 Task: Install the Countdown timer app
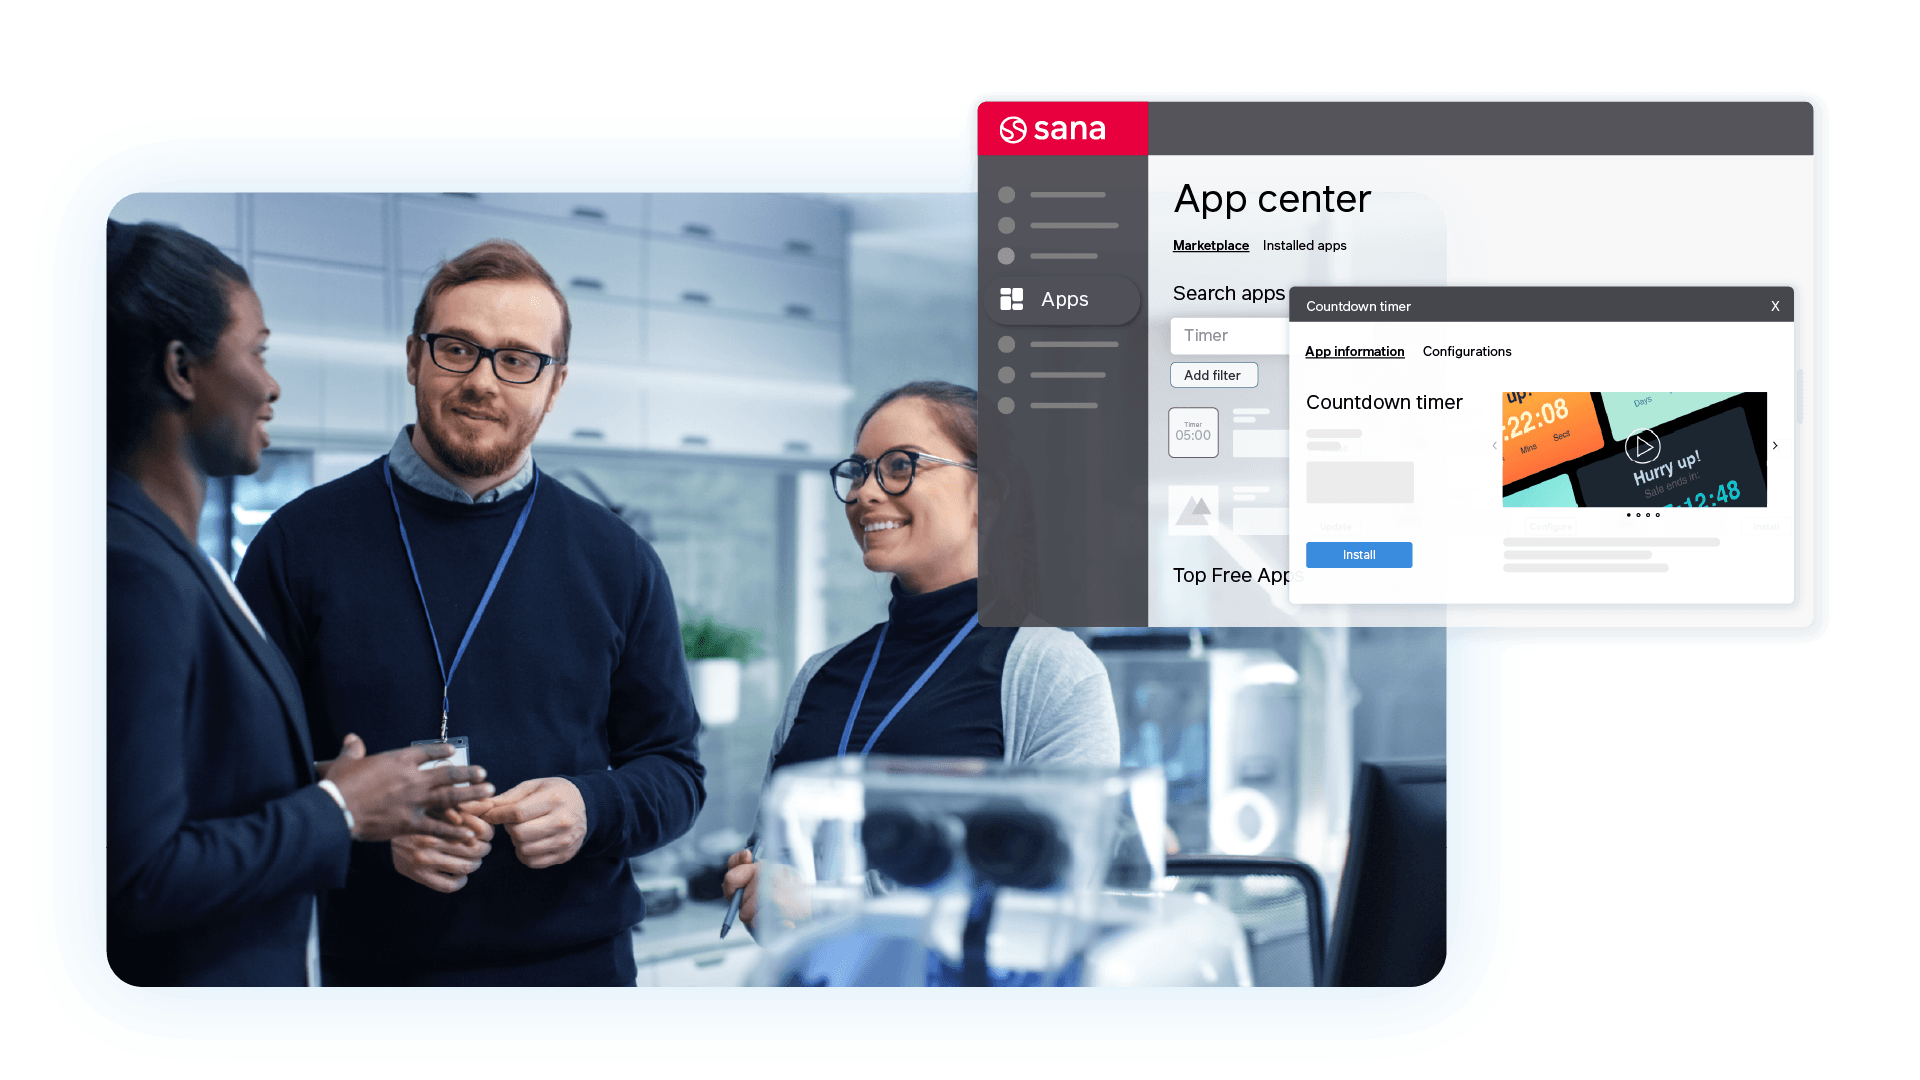(1358, 553)
